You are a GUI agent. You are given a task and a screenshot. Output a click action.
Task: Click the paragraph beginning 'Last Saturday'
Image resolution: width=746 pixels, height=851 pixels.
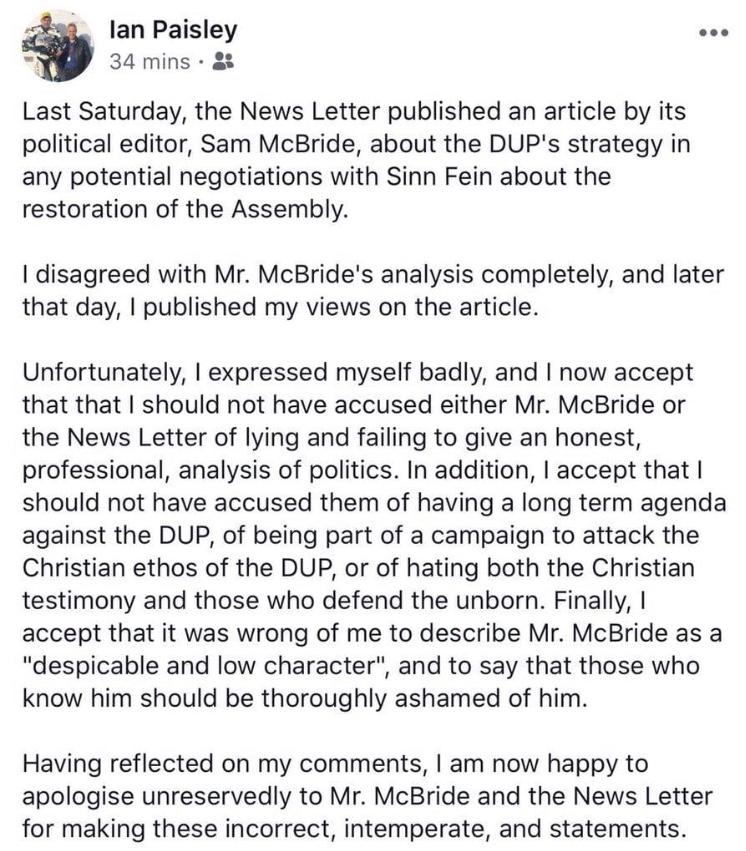click(356, 160)
